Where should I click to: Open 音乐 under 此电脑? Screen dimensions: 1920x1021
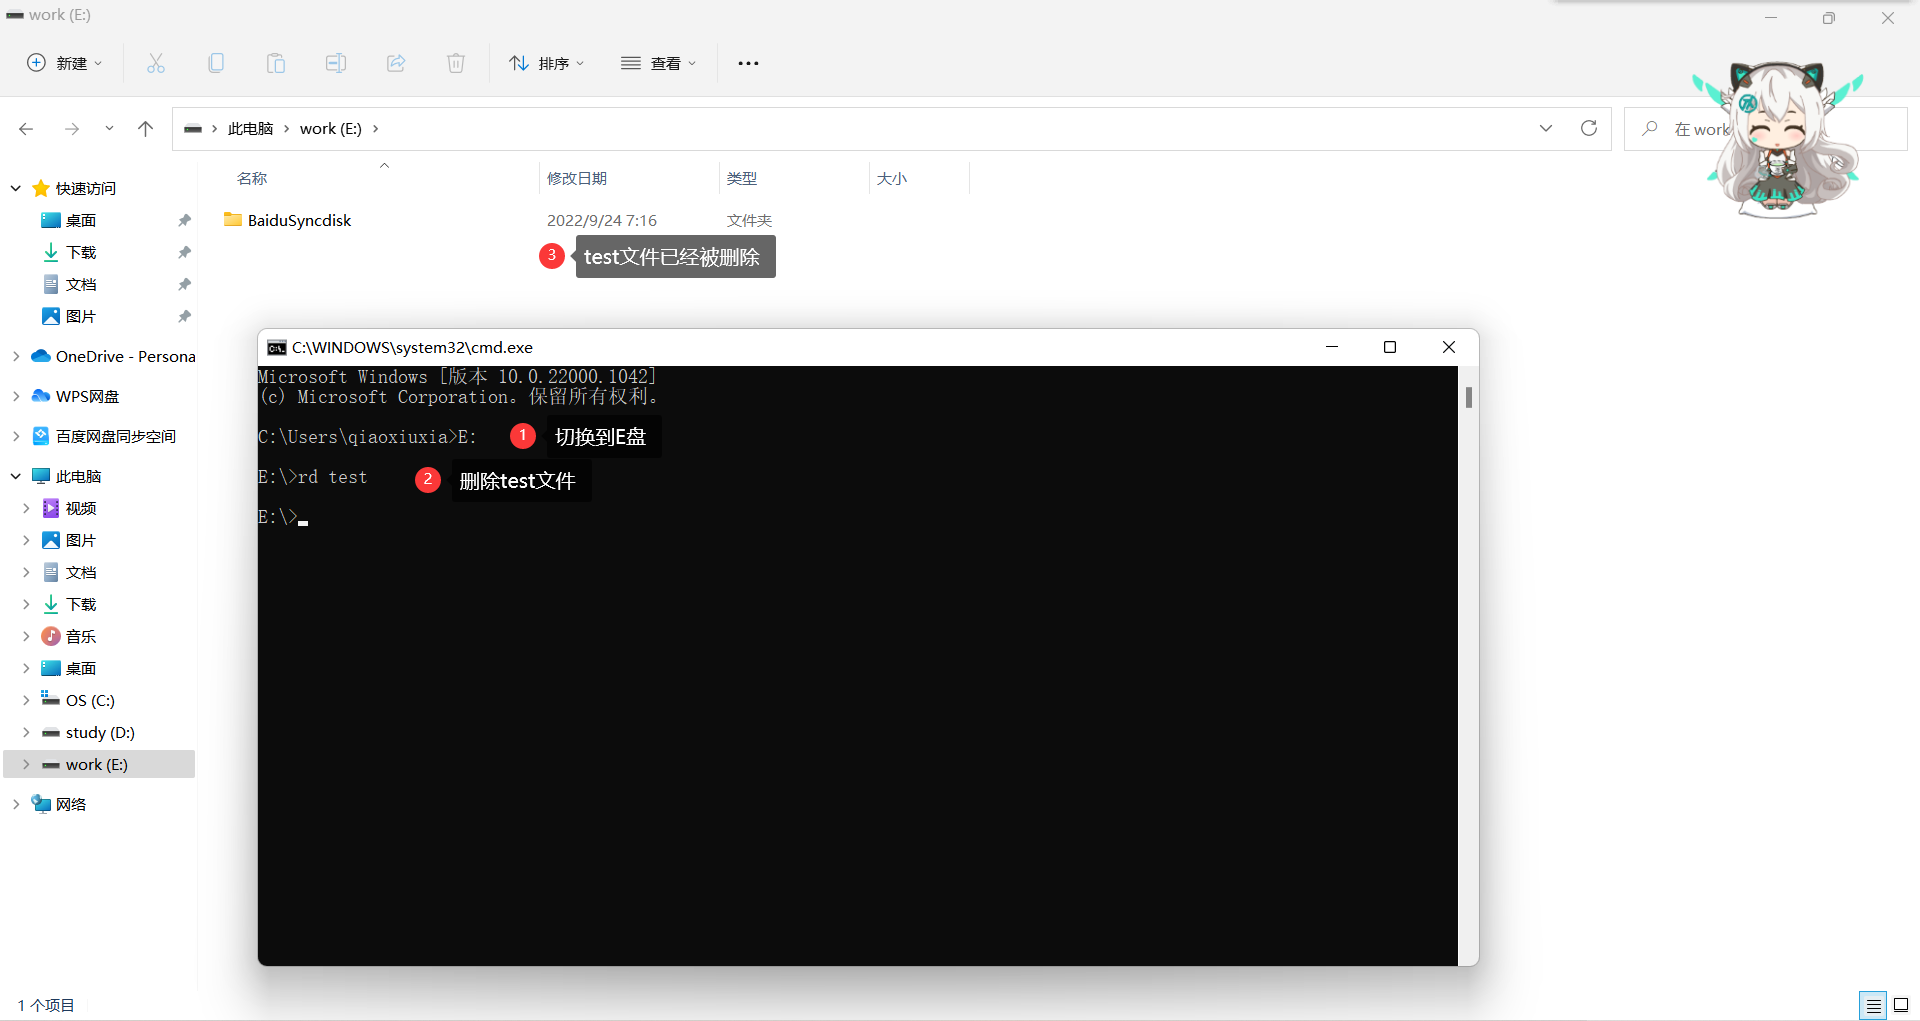coord(81,636)
